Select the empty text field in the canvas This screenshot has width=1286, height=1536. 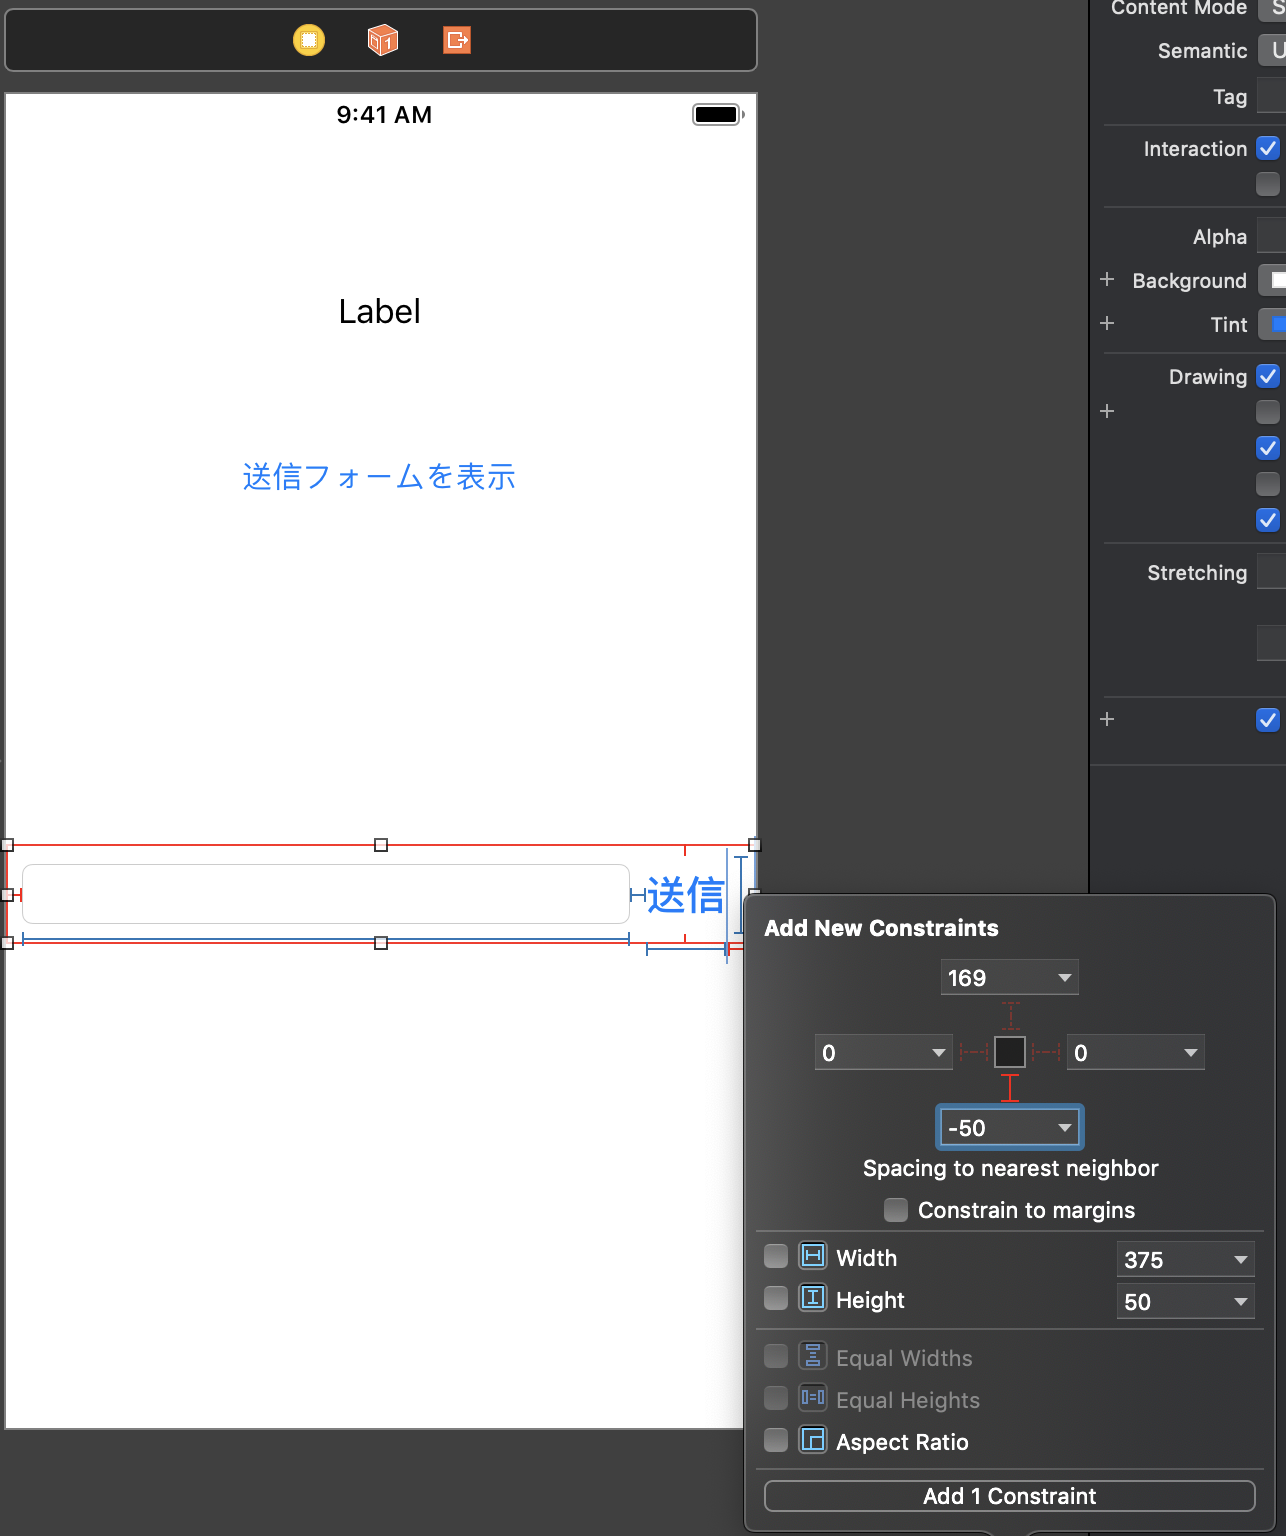tap(325, 892)
